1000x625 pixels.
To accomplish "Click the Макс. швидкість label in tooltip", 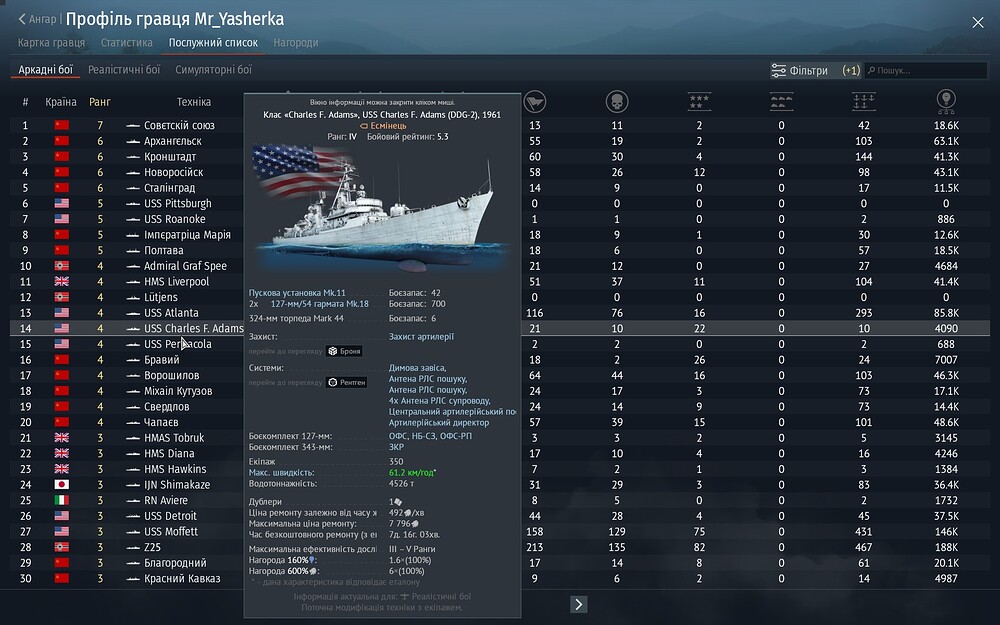I will coord(281,473).
